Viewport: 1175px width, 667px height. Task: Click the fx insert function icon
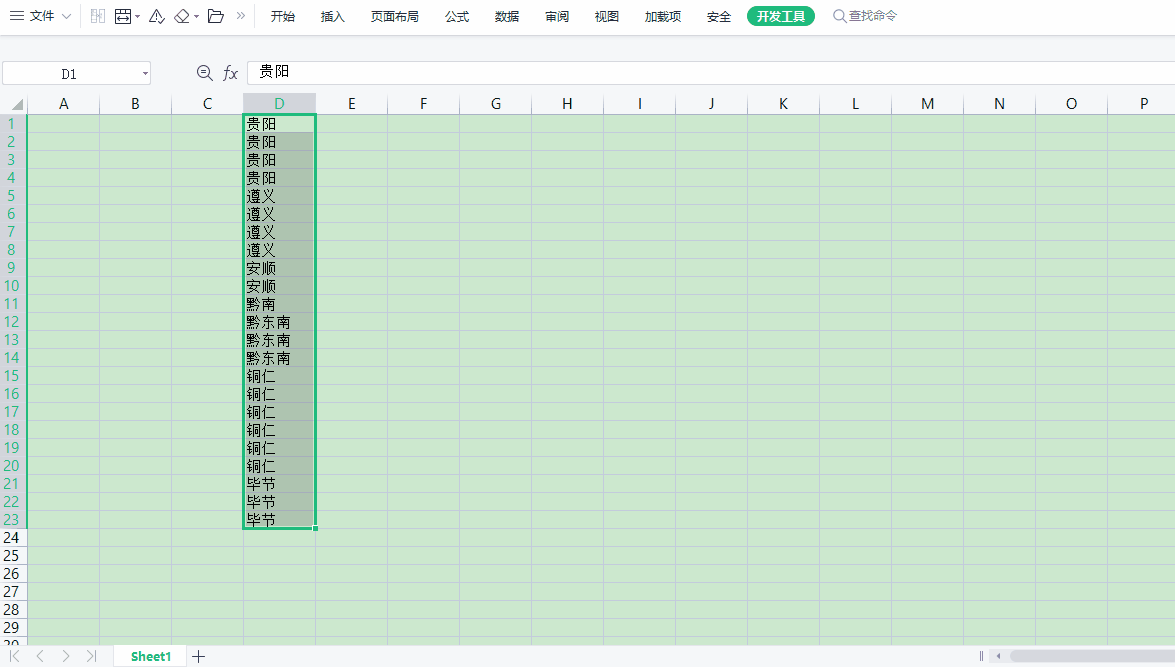coord(230,73)
